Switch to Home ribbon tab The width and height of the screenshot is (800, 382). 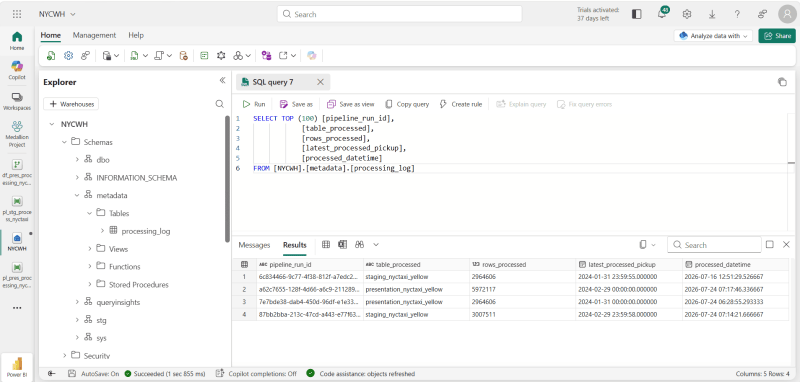51,35
